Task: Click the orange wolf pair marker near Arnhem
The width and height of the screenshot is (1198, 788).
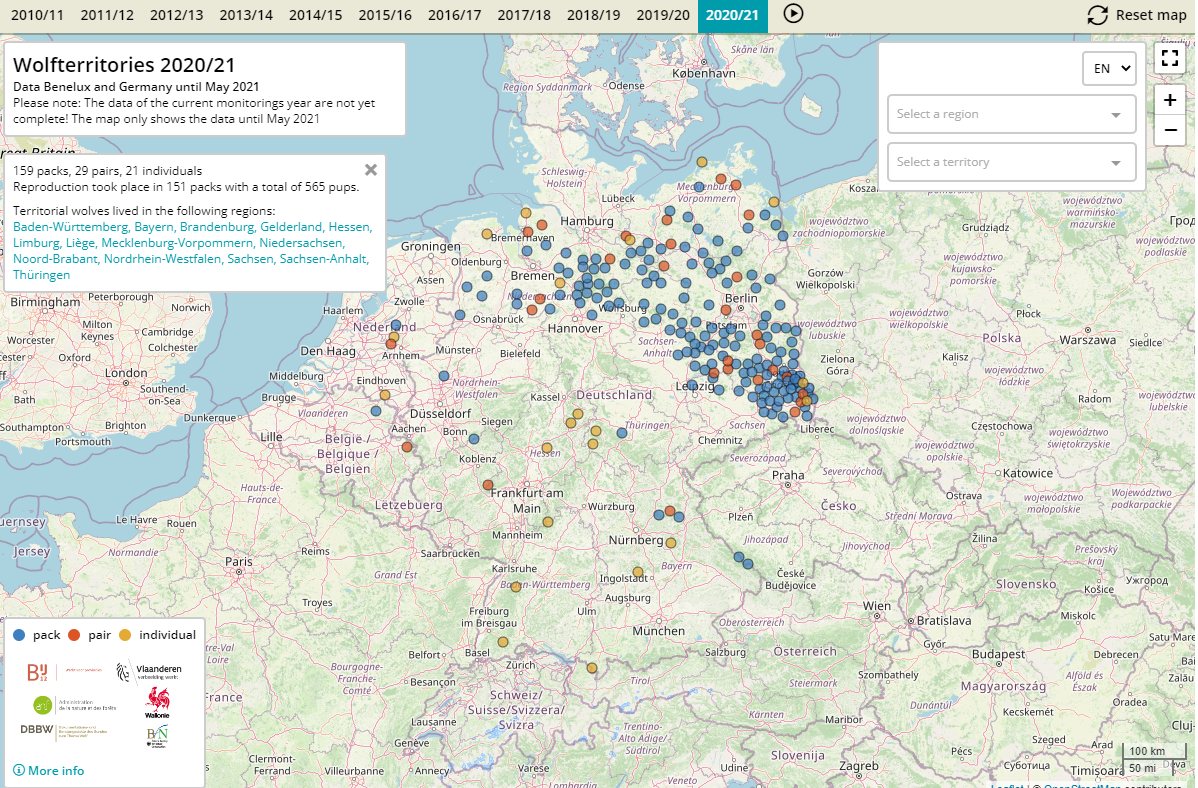Action: (391, 344)
